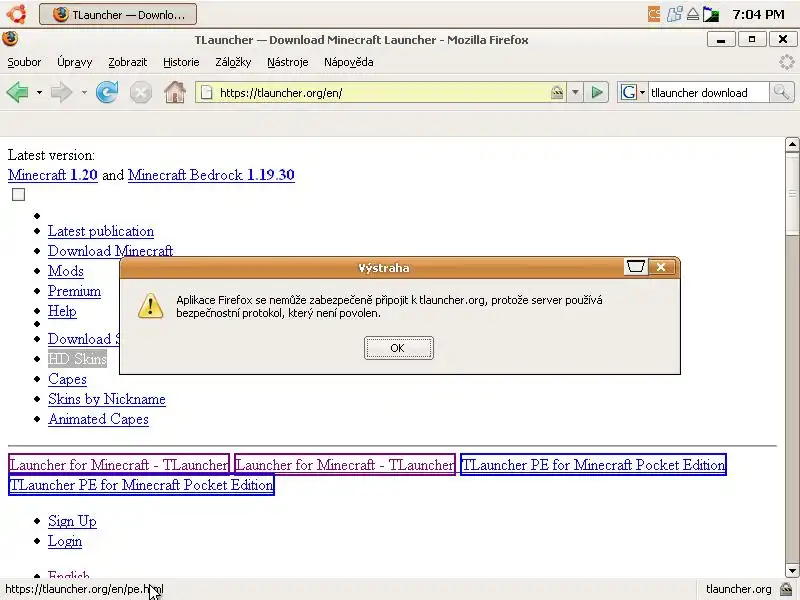Open the Mods link
The height and width of the screenshot is (600, 800).
coord(65,271)
